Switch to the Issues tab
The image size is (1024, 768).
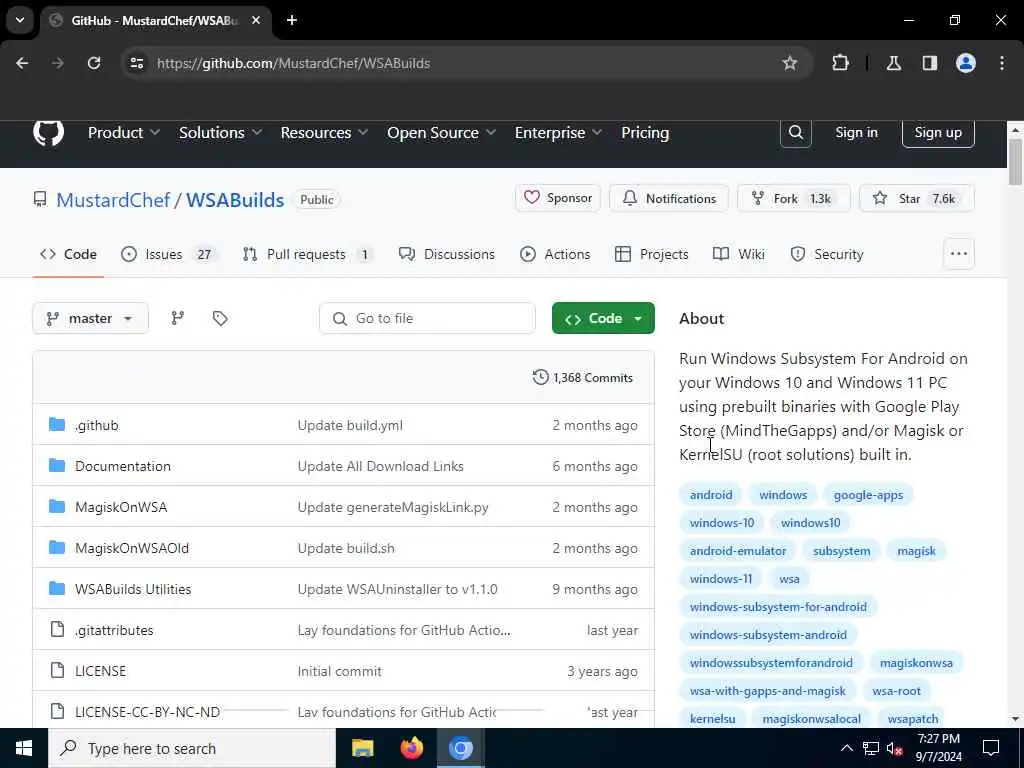[x=170, y=254]
